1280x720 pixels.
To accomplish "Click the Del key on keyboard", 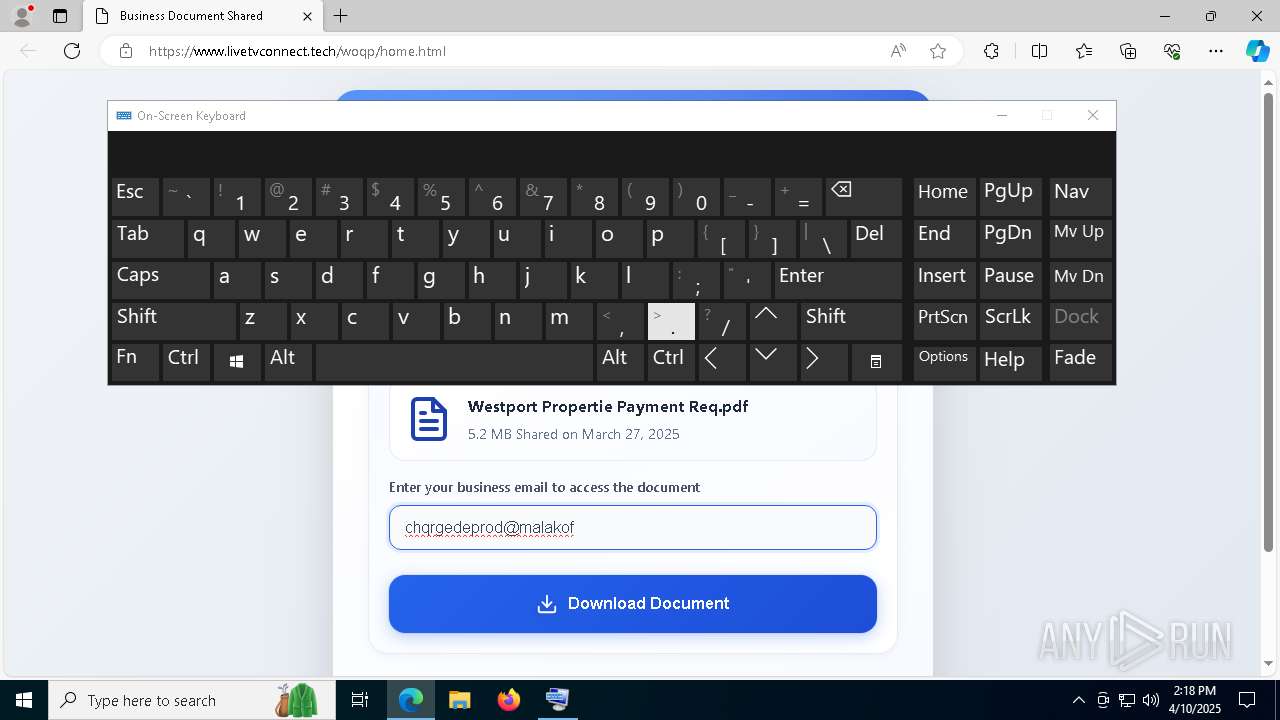I will point(876,239).
